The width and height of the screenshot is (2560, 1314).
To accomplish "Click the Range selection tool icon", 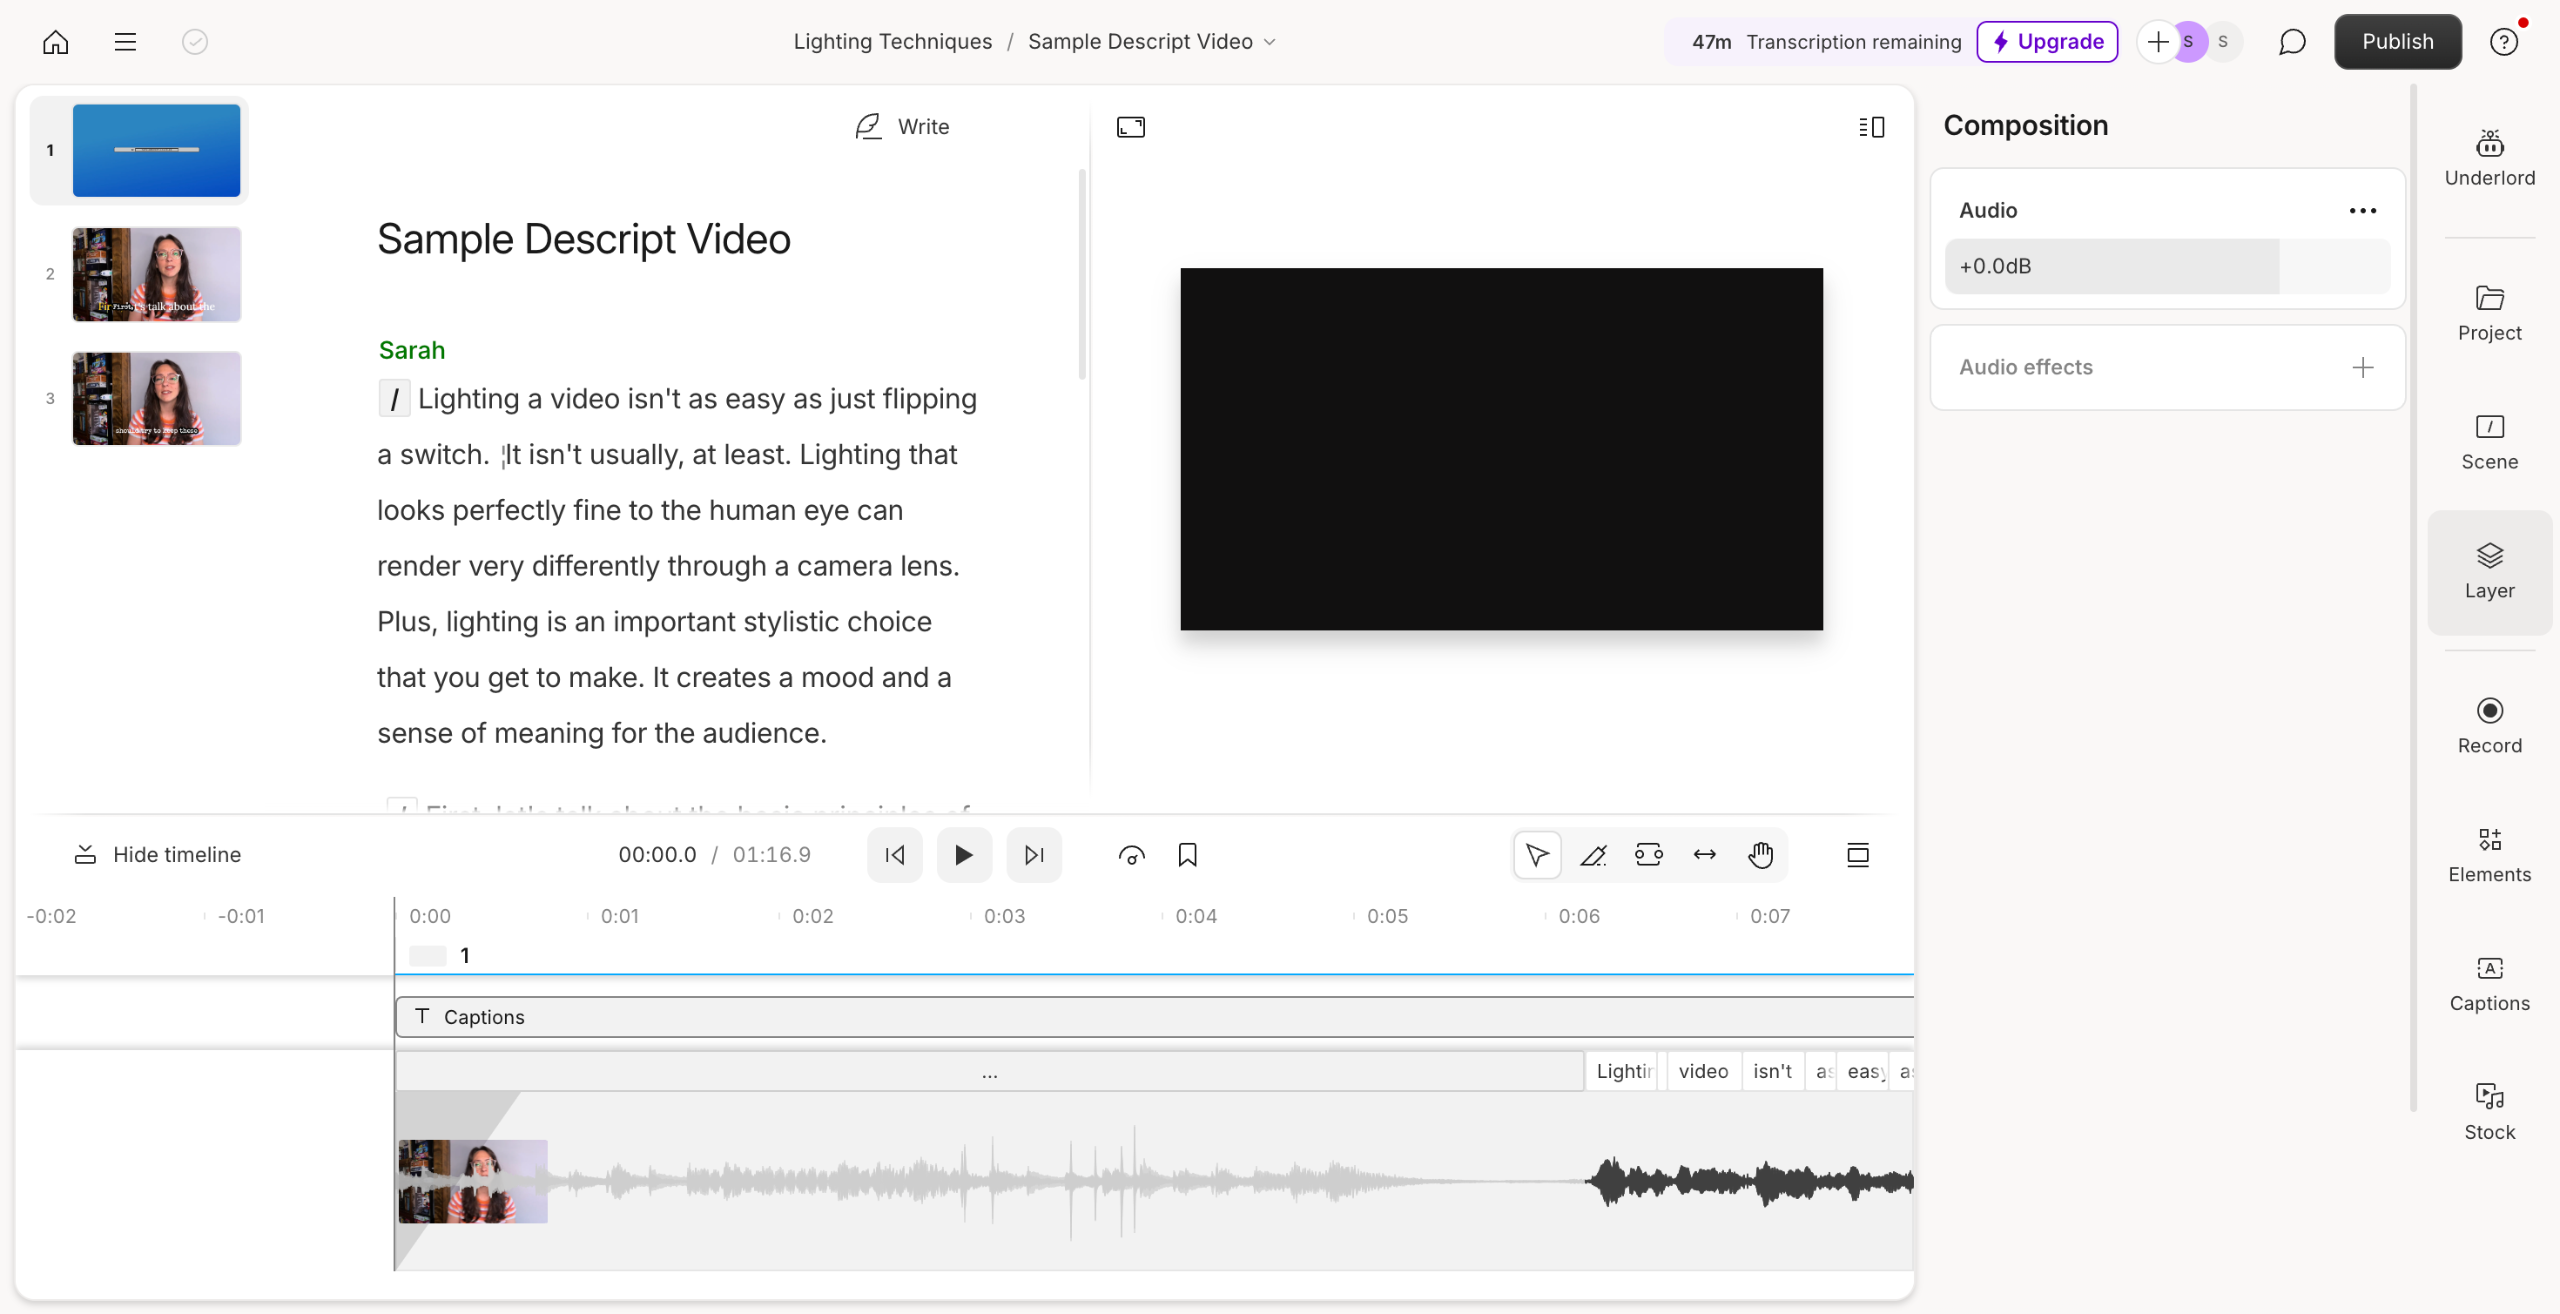I will point(1649,855).
